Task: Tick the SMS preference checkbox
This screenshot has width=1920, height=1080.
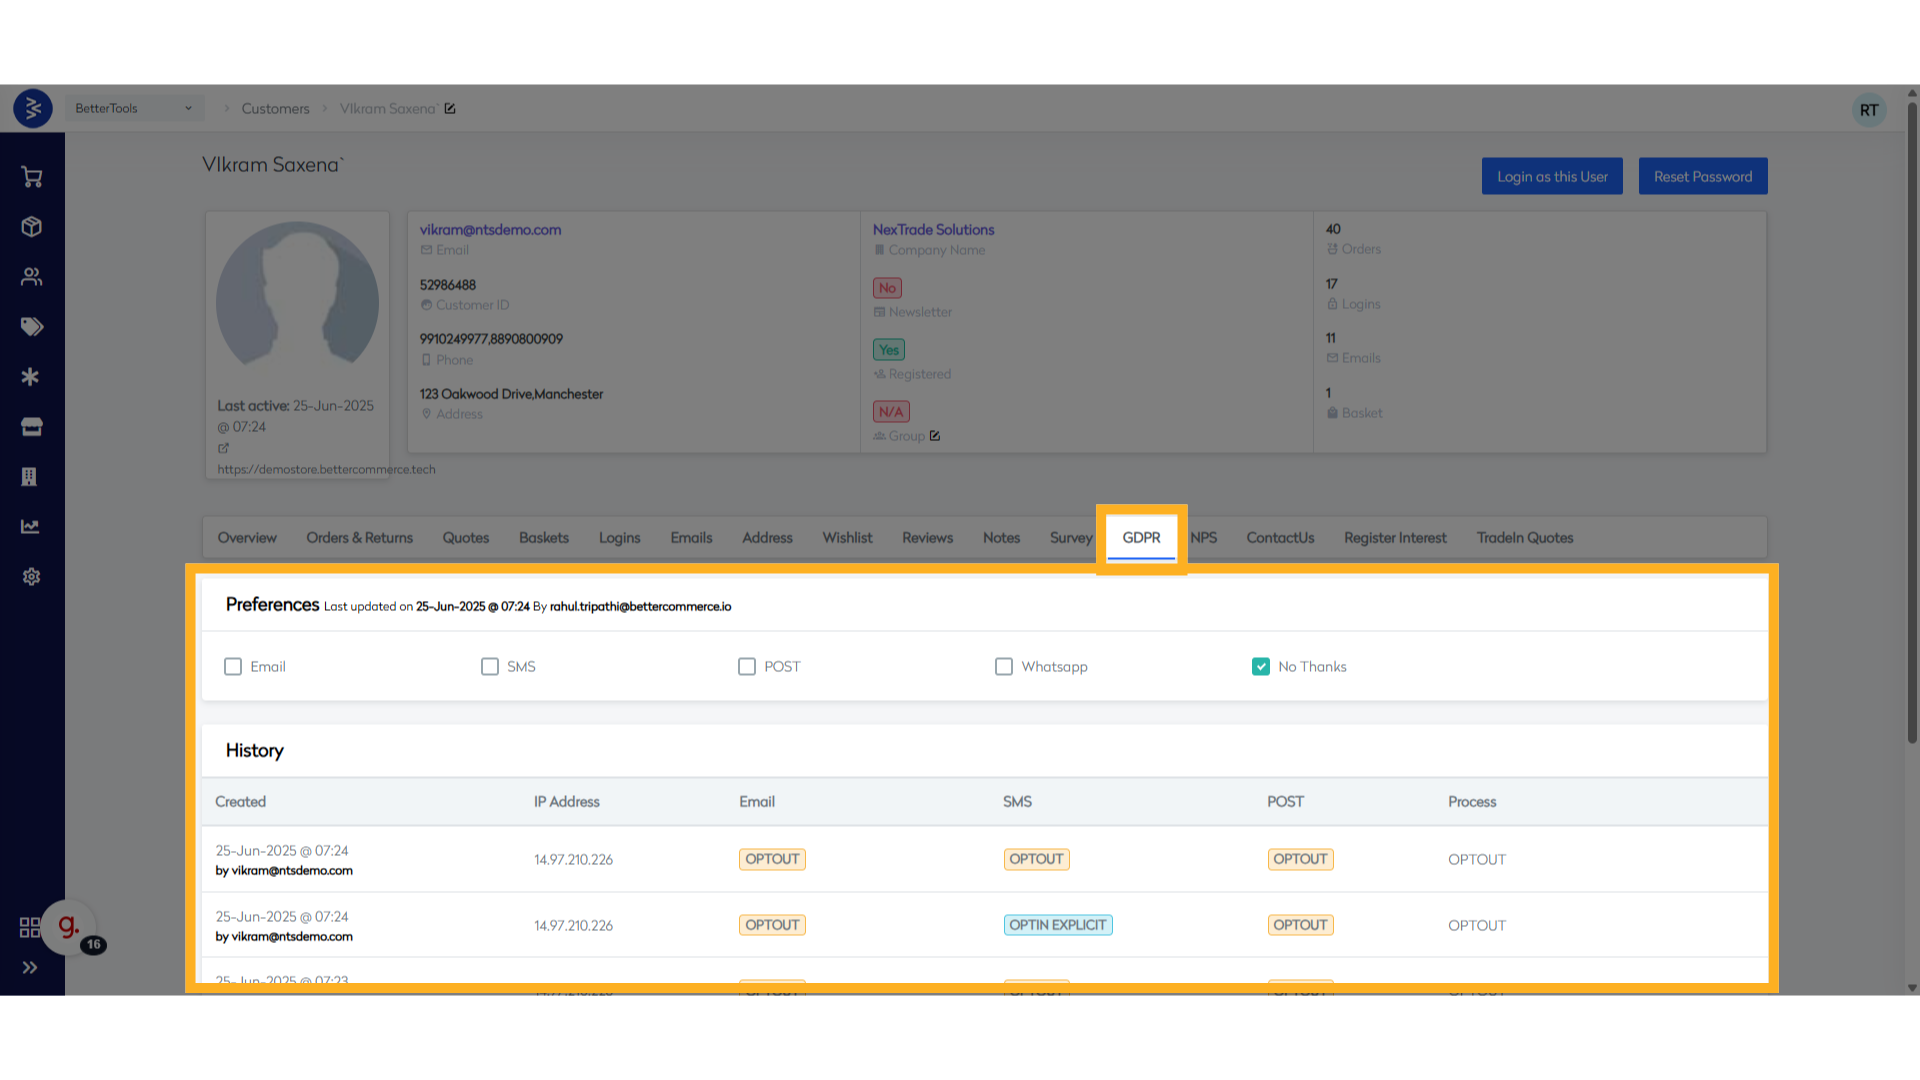Action: (x=490, y=667)
